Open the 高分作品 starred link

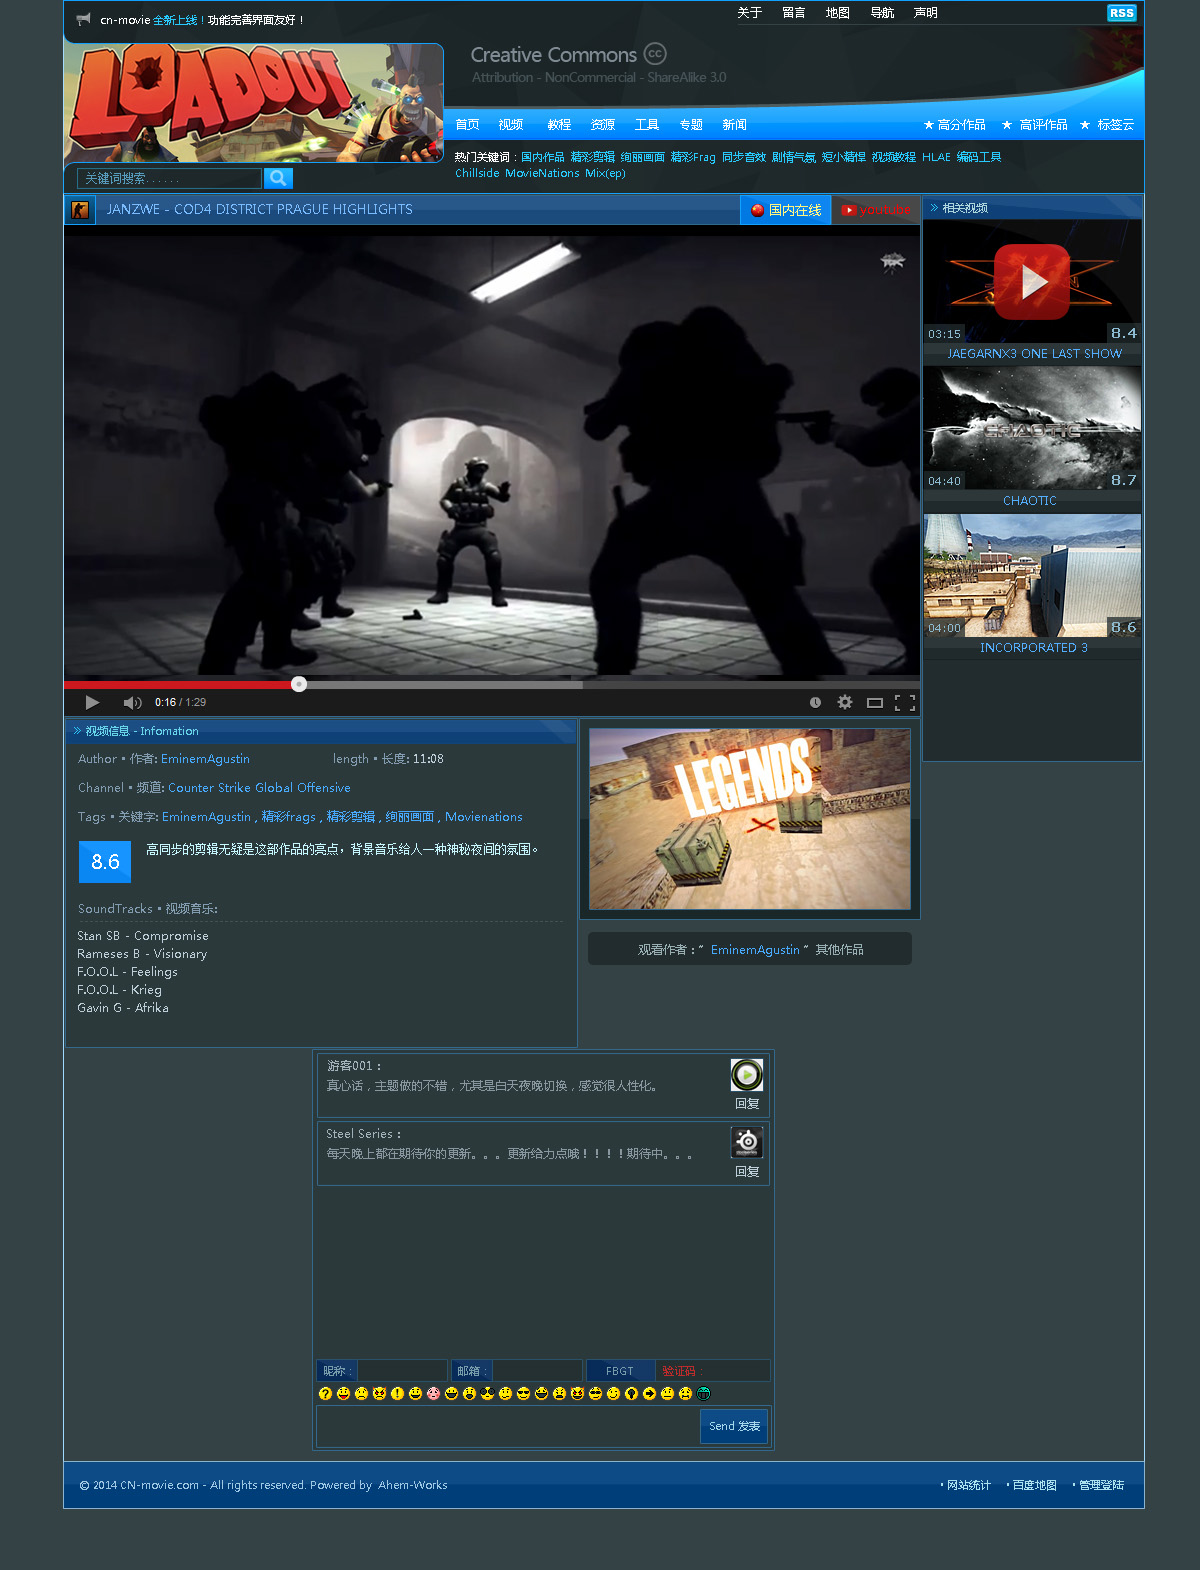click(x=954, y=125)
